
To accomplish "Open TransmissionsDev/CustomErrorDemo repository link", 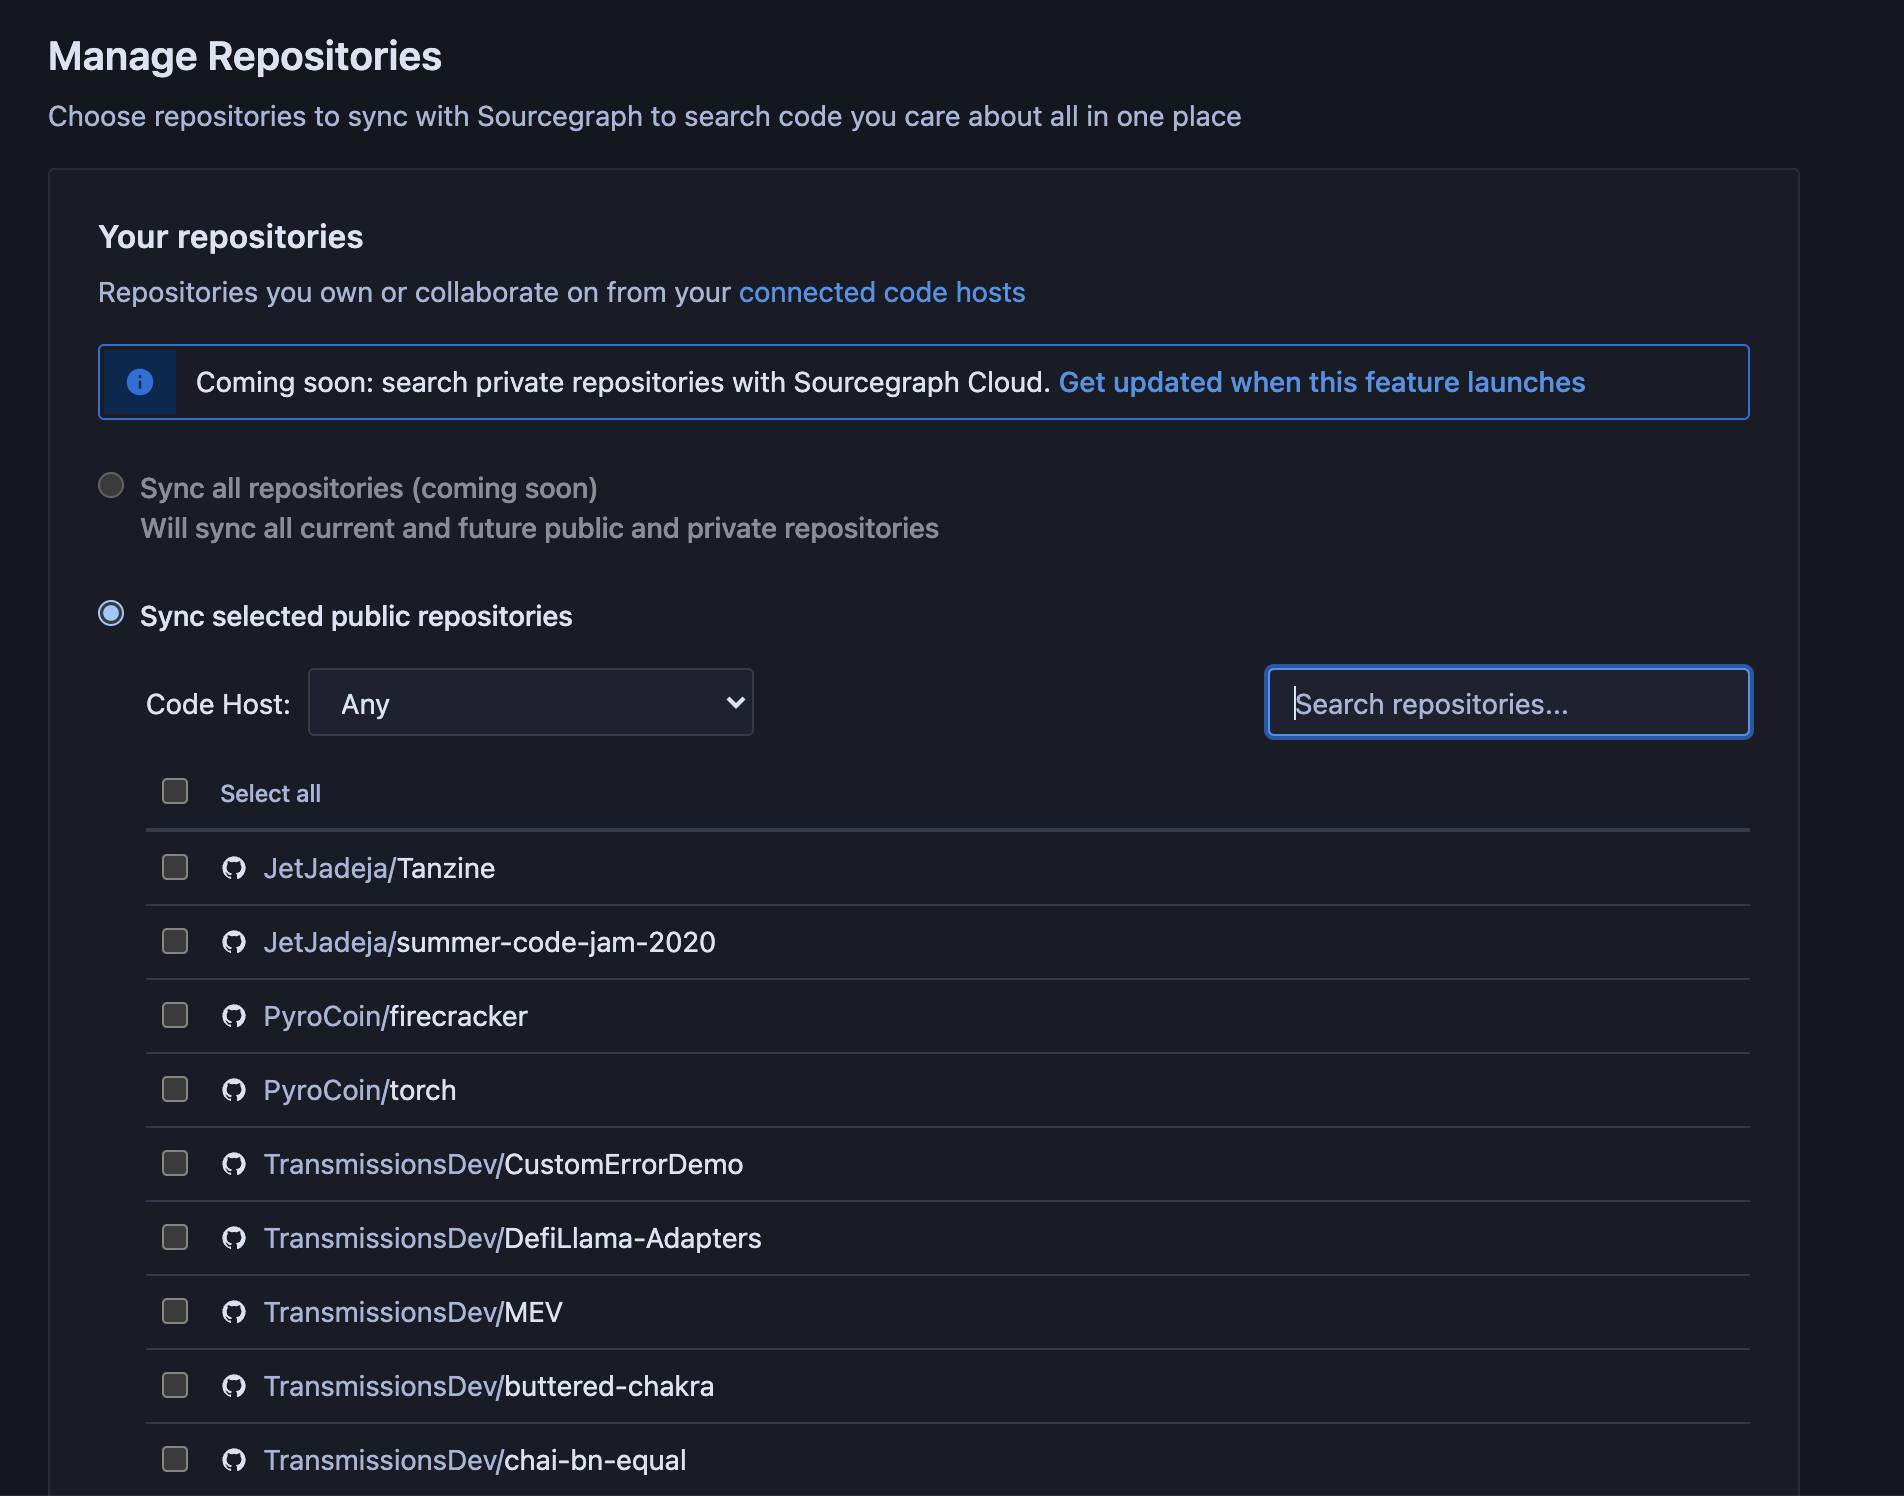I will [x=504, y=1164].
